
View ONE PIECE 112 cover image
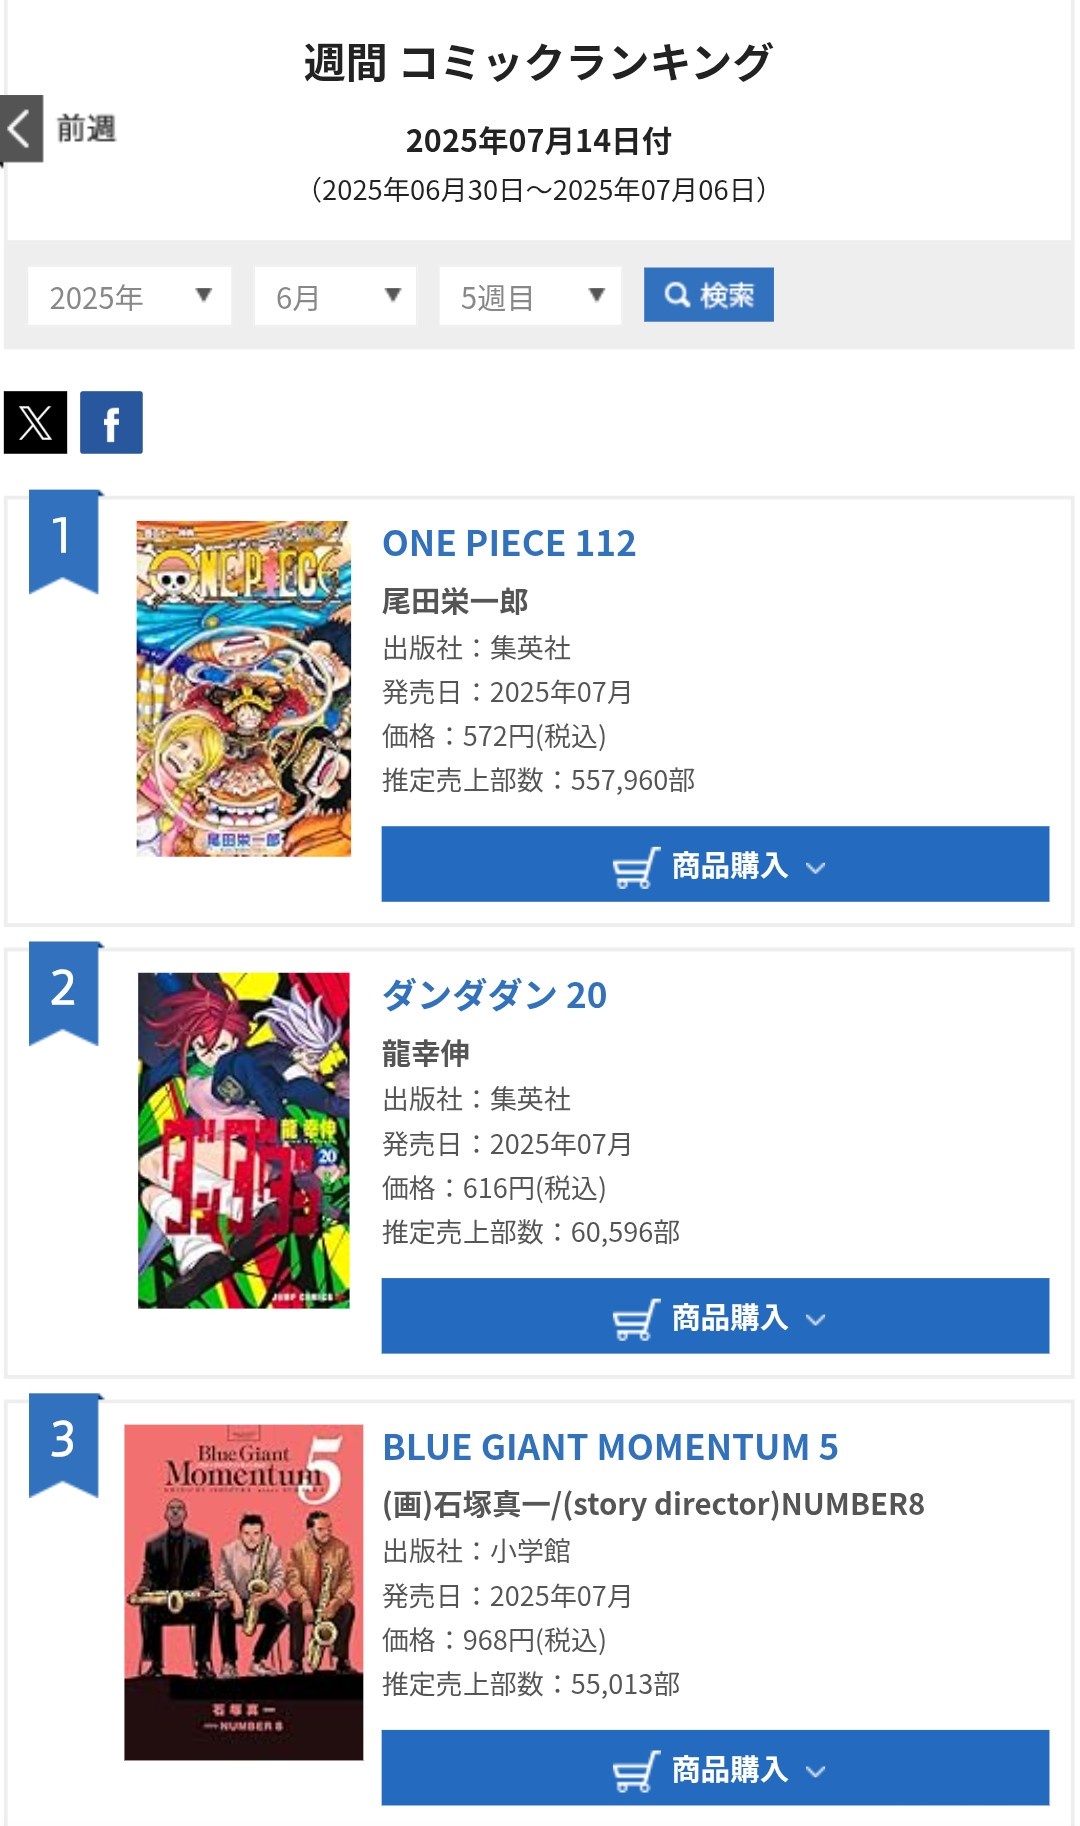tap(244, 688)
